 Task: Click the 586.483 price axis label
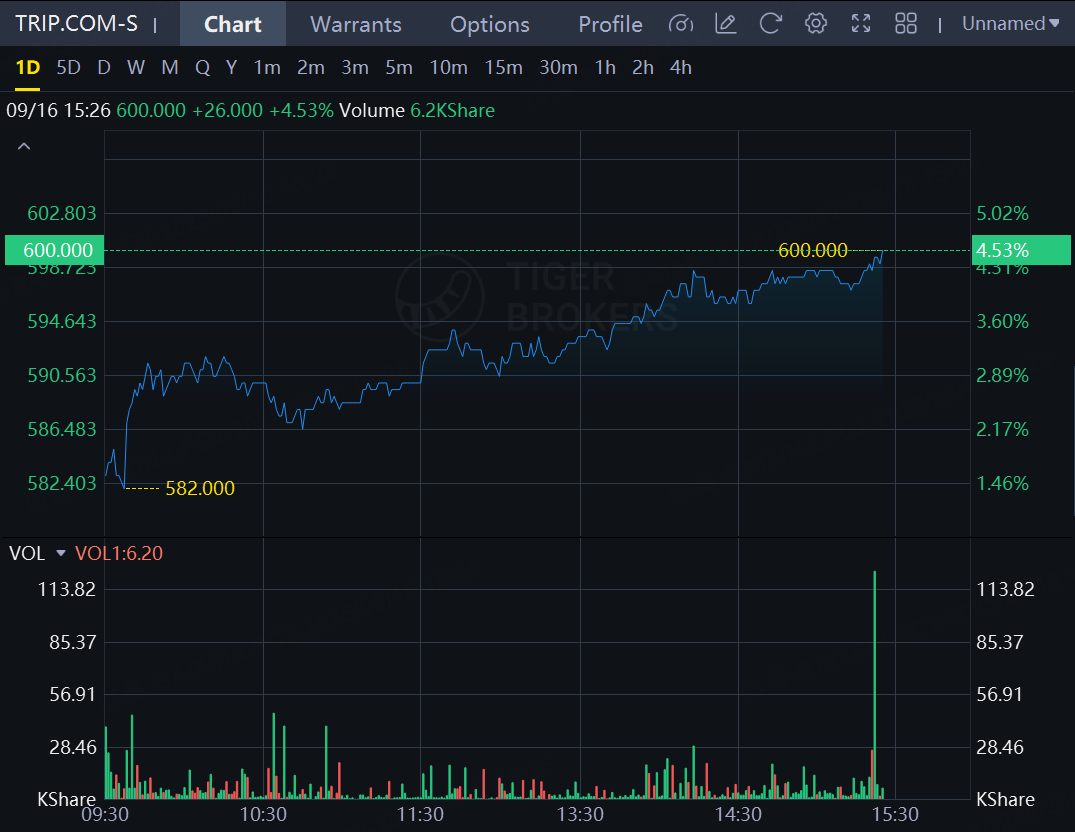62,429
